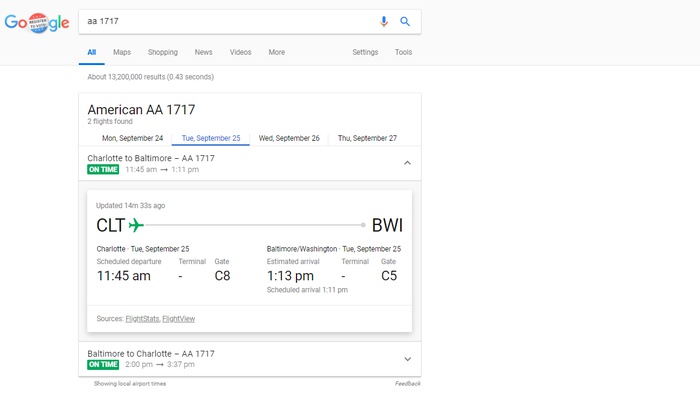
Task: Open the search Tools options
Action: (x=403, y=52)
